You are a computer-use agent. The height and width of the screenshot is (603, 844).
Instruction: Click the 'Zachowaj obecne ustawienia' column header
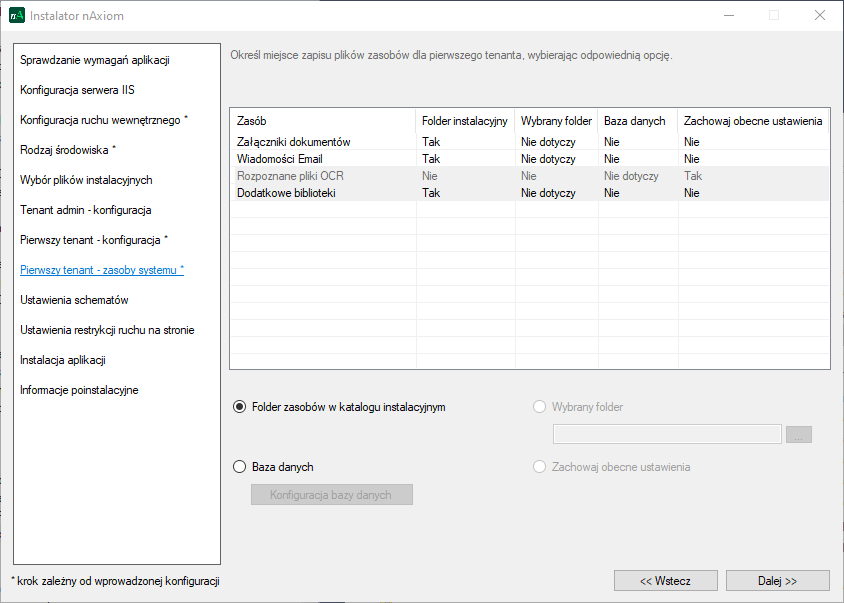pyautogui.click(x=753, y=121)
